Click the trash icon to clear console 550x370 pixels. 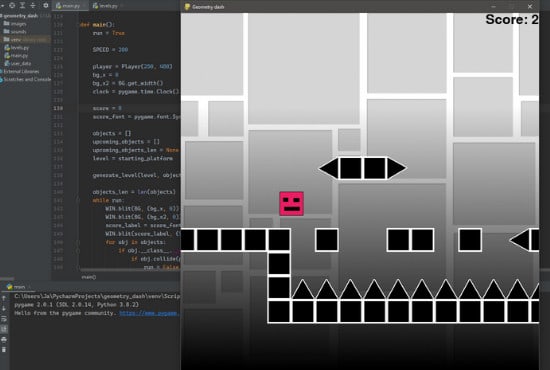pos(4,350)
